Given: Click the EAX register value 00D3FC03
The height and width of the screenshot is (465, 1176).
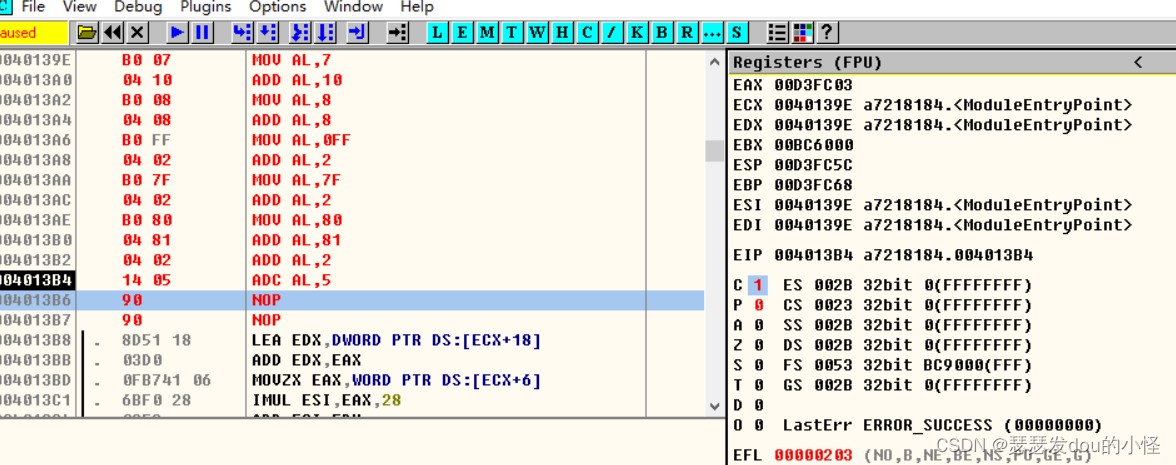Looking at the screenshot, I should point(814,85).
